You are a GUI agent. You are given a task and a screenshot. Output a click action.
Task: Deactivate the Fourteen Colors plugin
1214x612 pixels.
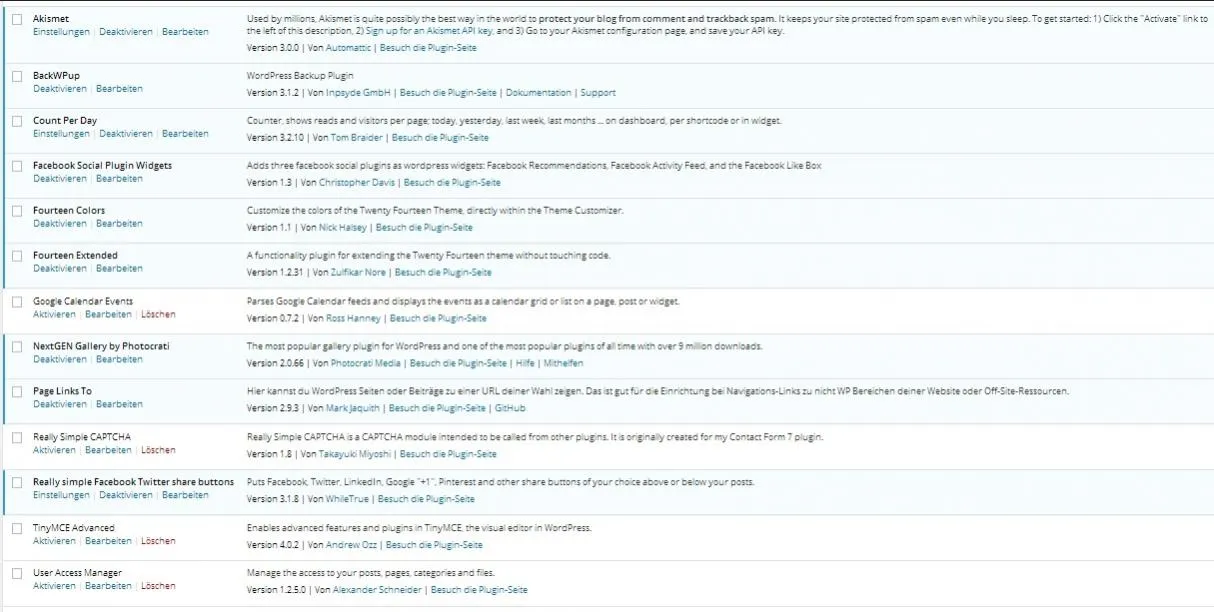(x=60, y=224)
